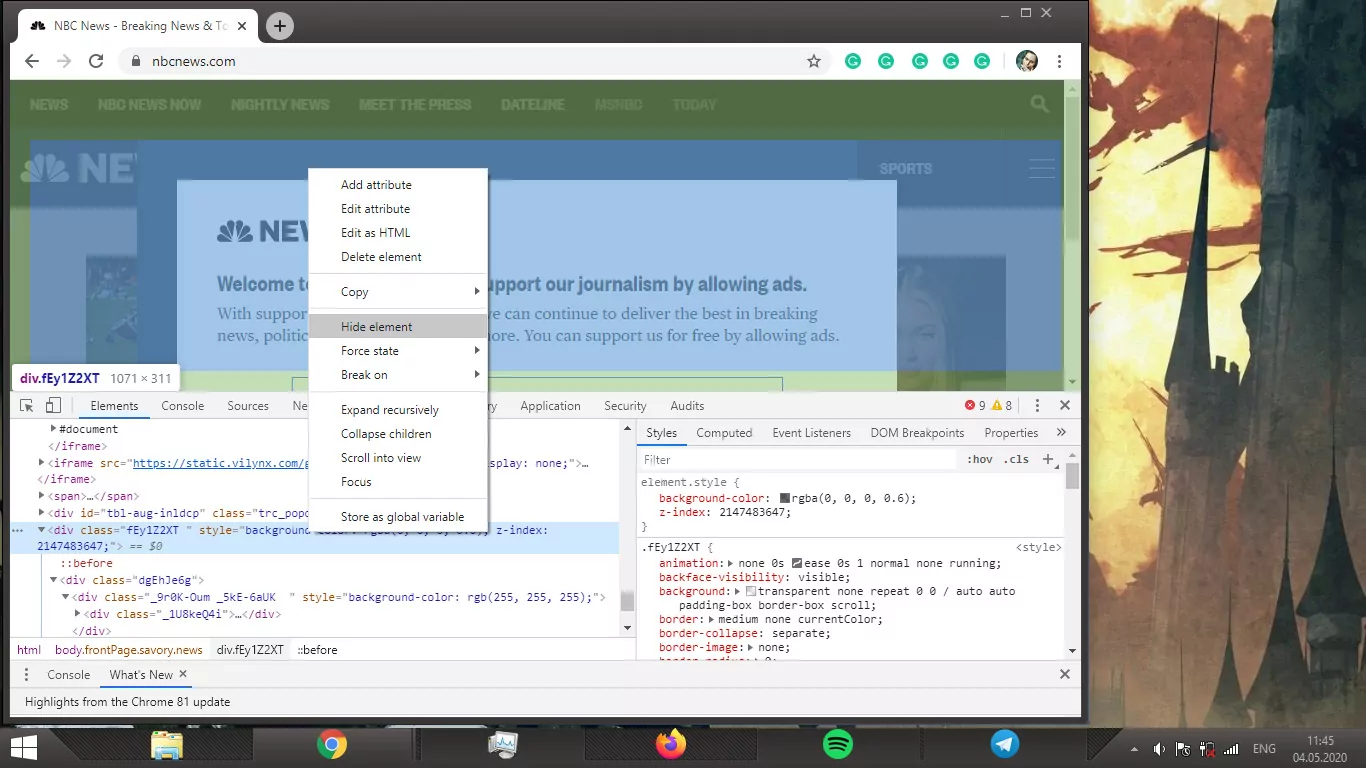Image resolution: width=1366 pixels, height=768 pixels.
Task: Click the Chrome taskbar icon
Action: pyautogui.click(x=332, y=745)
